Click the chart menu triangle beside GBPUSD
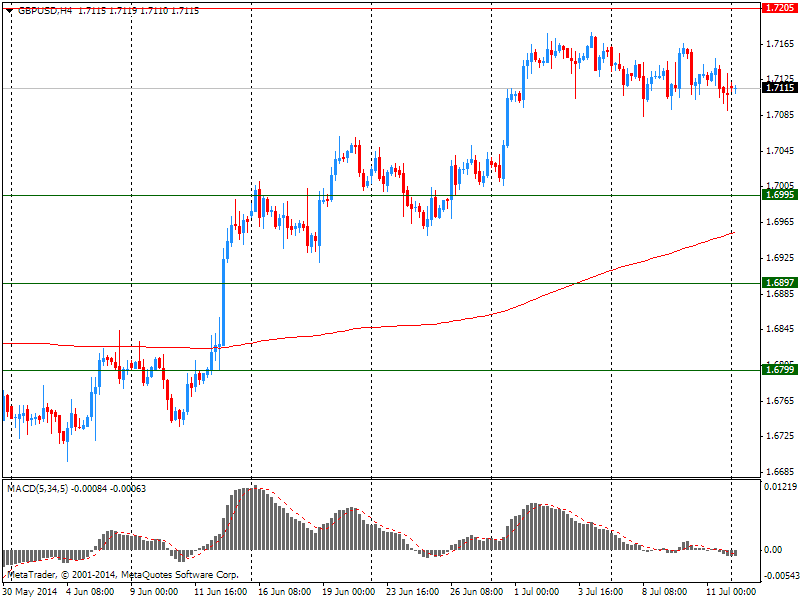Screen dimensions: 800x600 tap(9, 11)
